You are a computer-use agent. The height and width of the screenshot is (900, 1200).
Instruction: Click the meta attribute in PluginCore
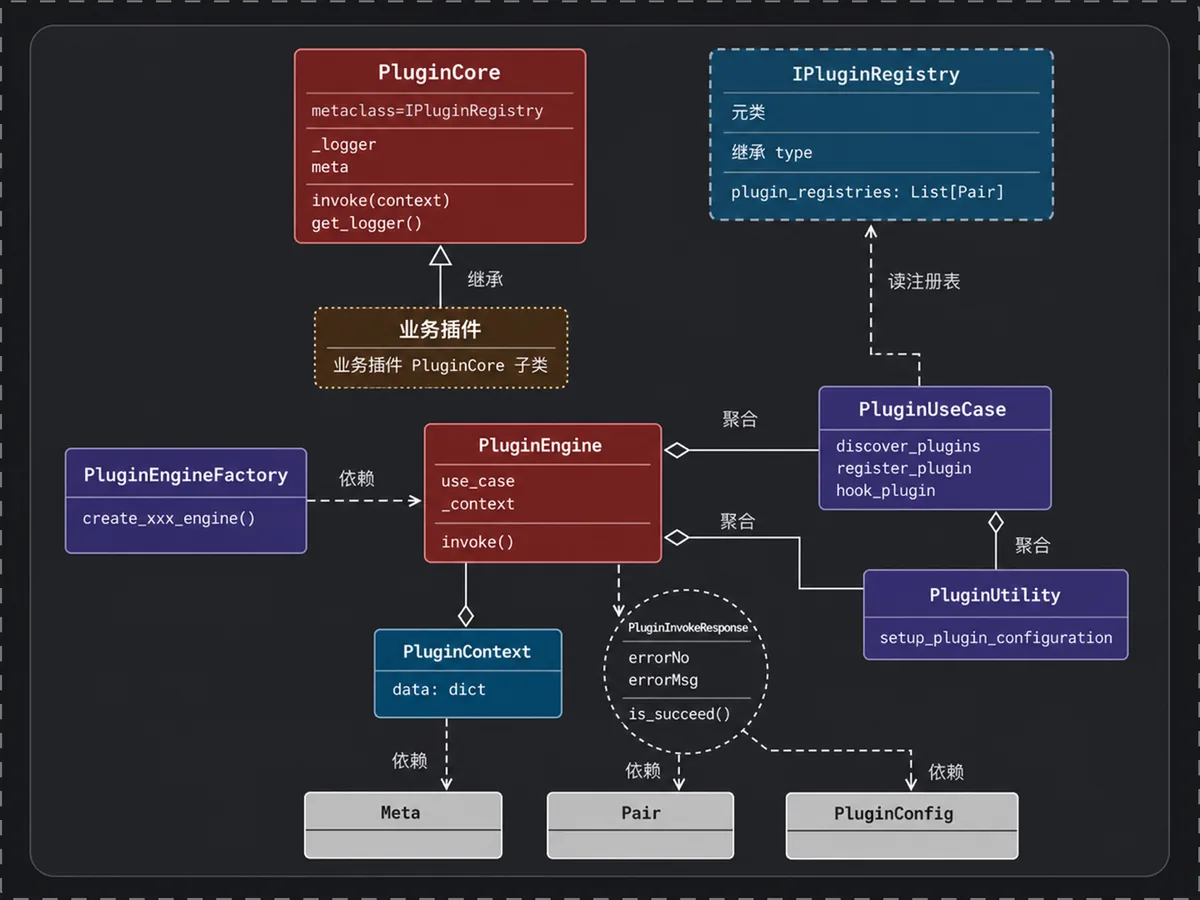pyautogui.click(x=329, y=167)
